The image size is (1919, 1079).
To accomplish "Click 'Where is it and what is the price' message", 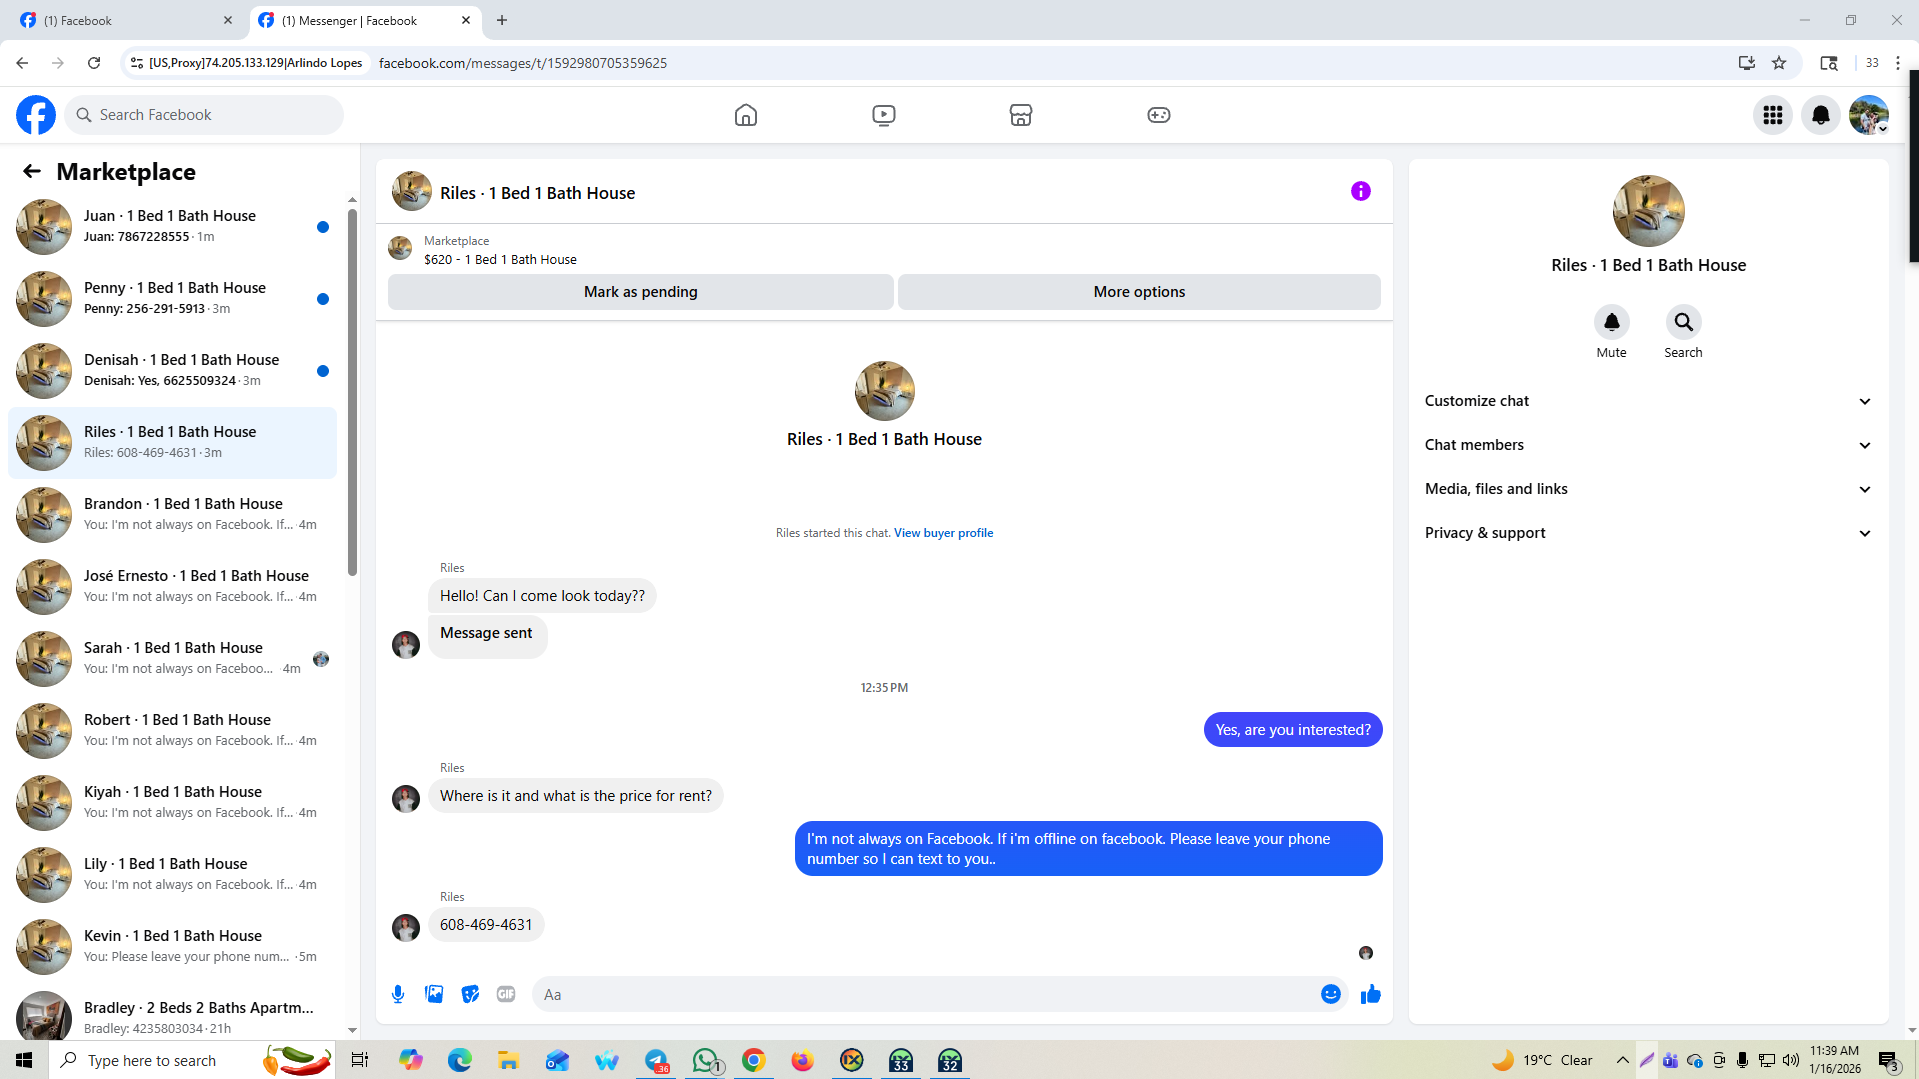I will [x=576, y=796].
